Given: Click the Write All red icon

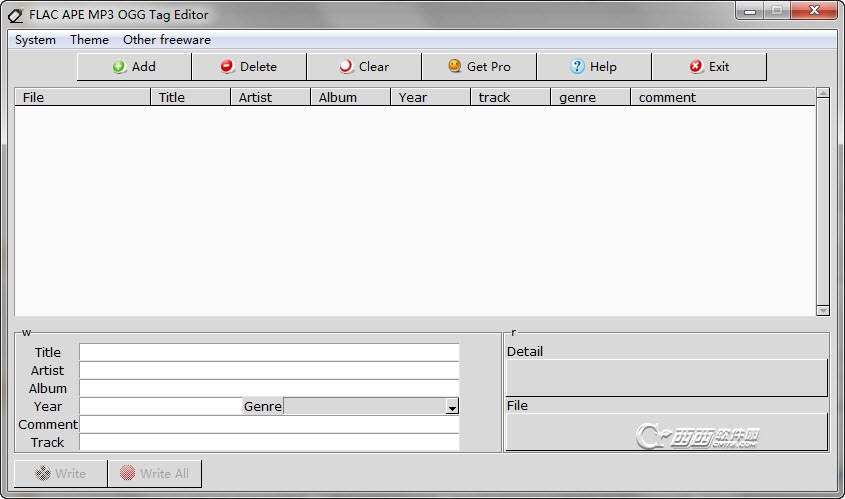Looking at the screenshot, I should [127, 473].
